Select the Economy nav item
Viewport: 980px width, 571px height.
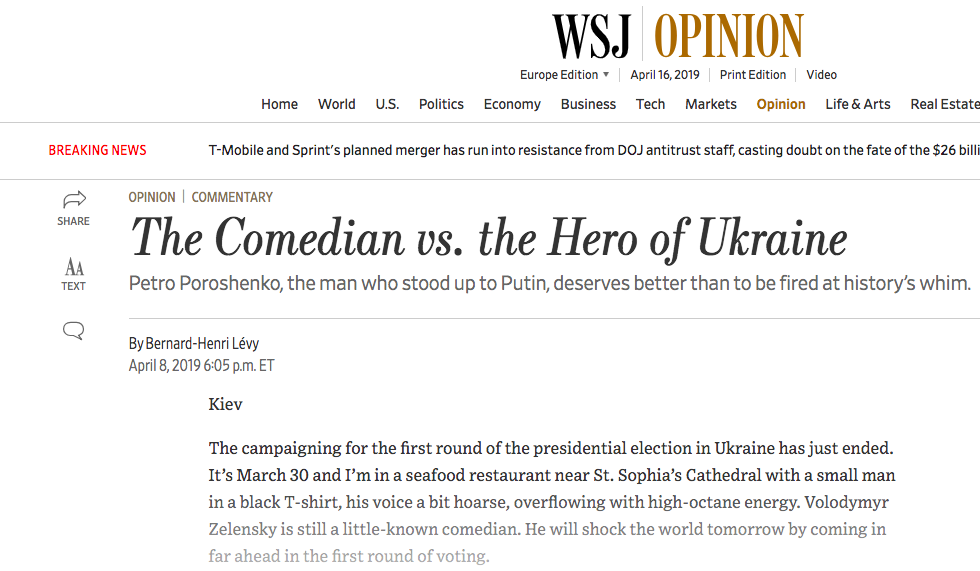512,104
